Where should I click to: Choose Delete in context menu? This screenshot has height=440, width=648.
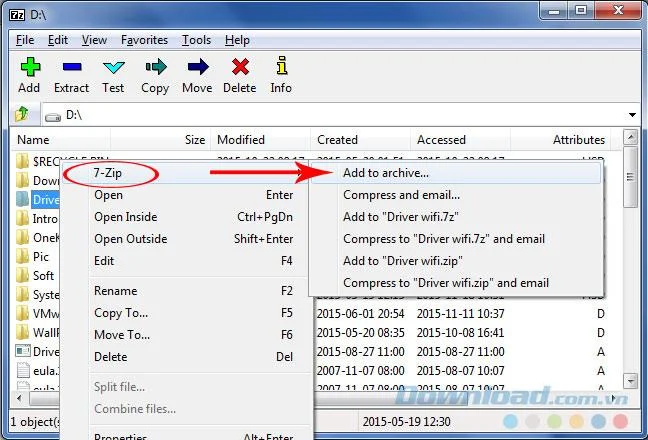tap(185, 357)
